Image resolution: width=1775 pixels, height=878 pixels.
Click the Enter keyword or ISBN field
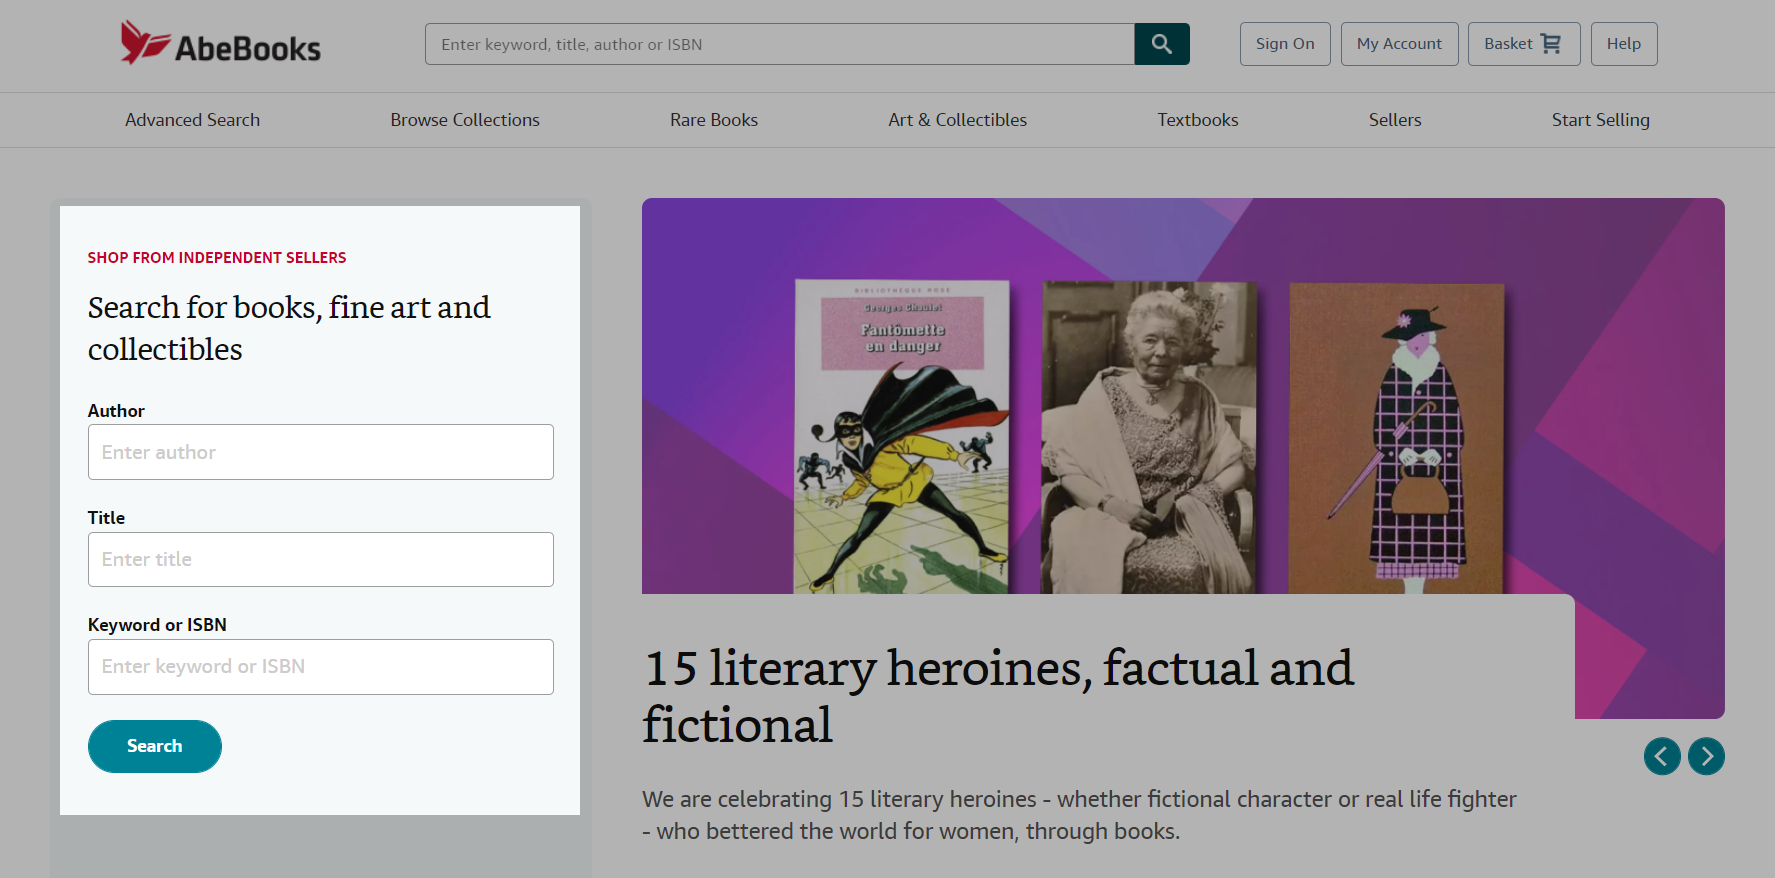(321, 667)
